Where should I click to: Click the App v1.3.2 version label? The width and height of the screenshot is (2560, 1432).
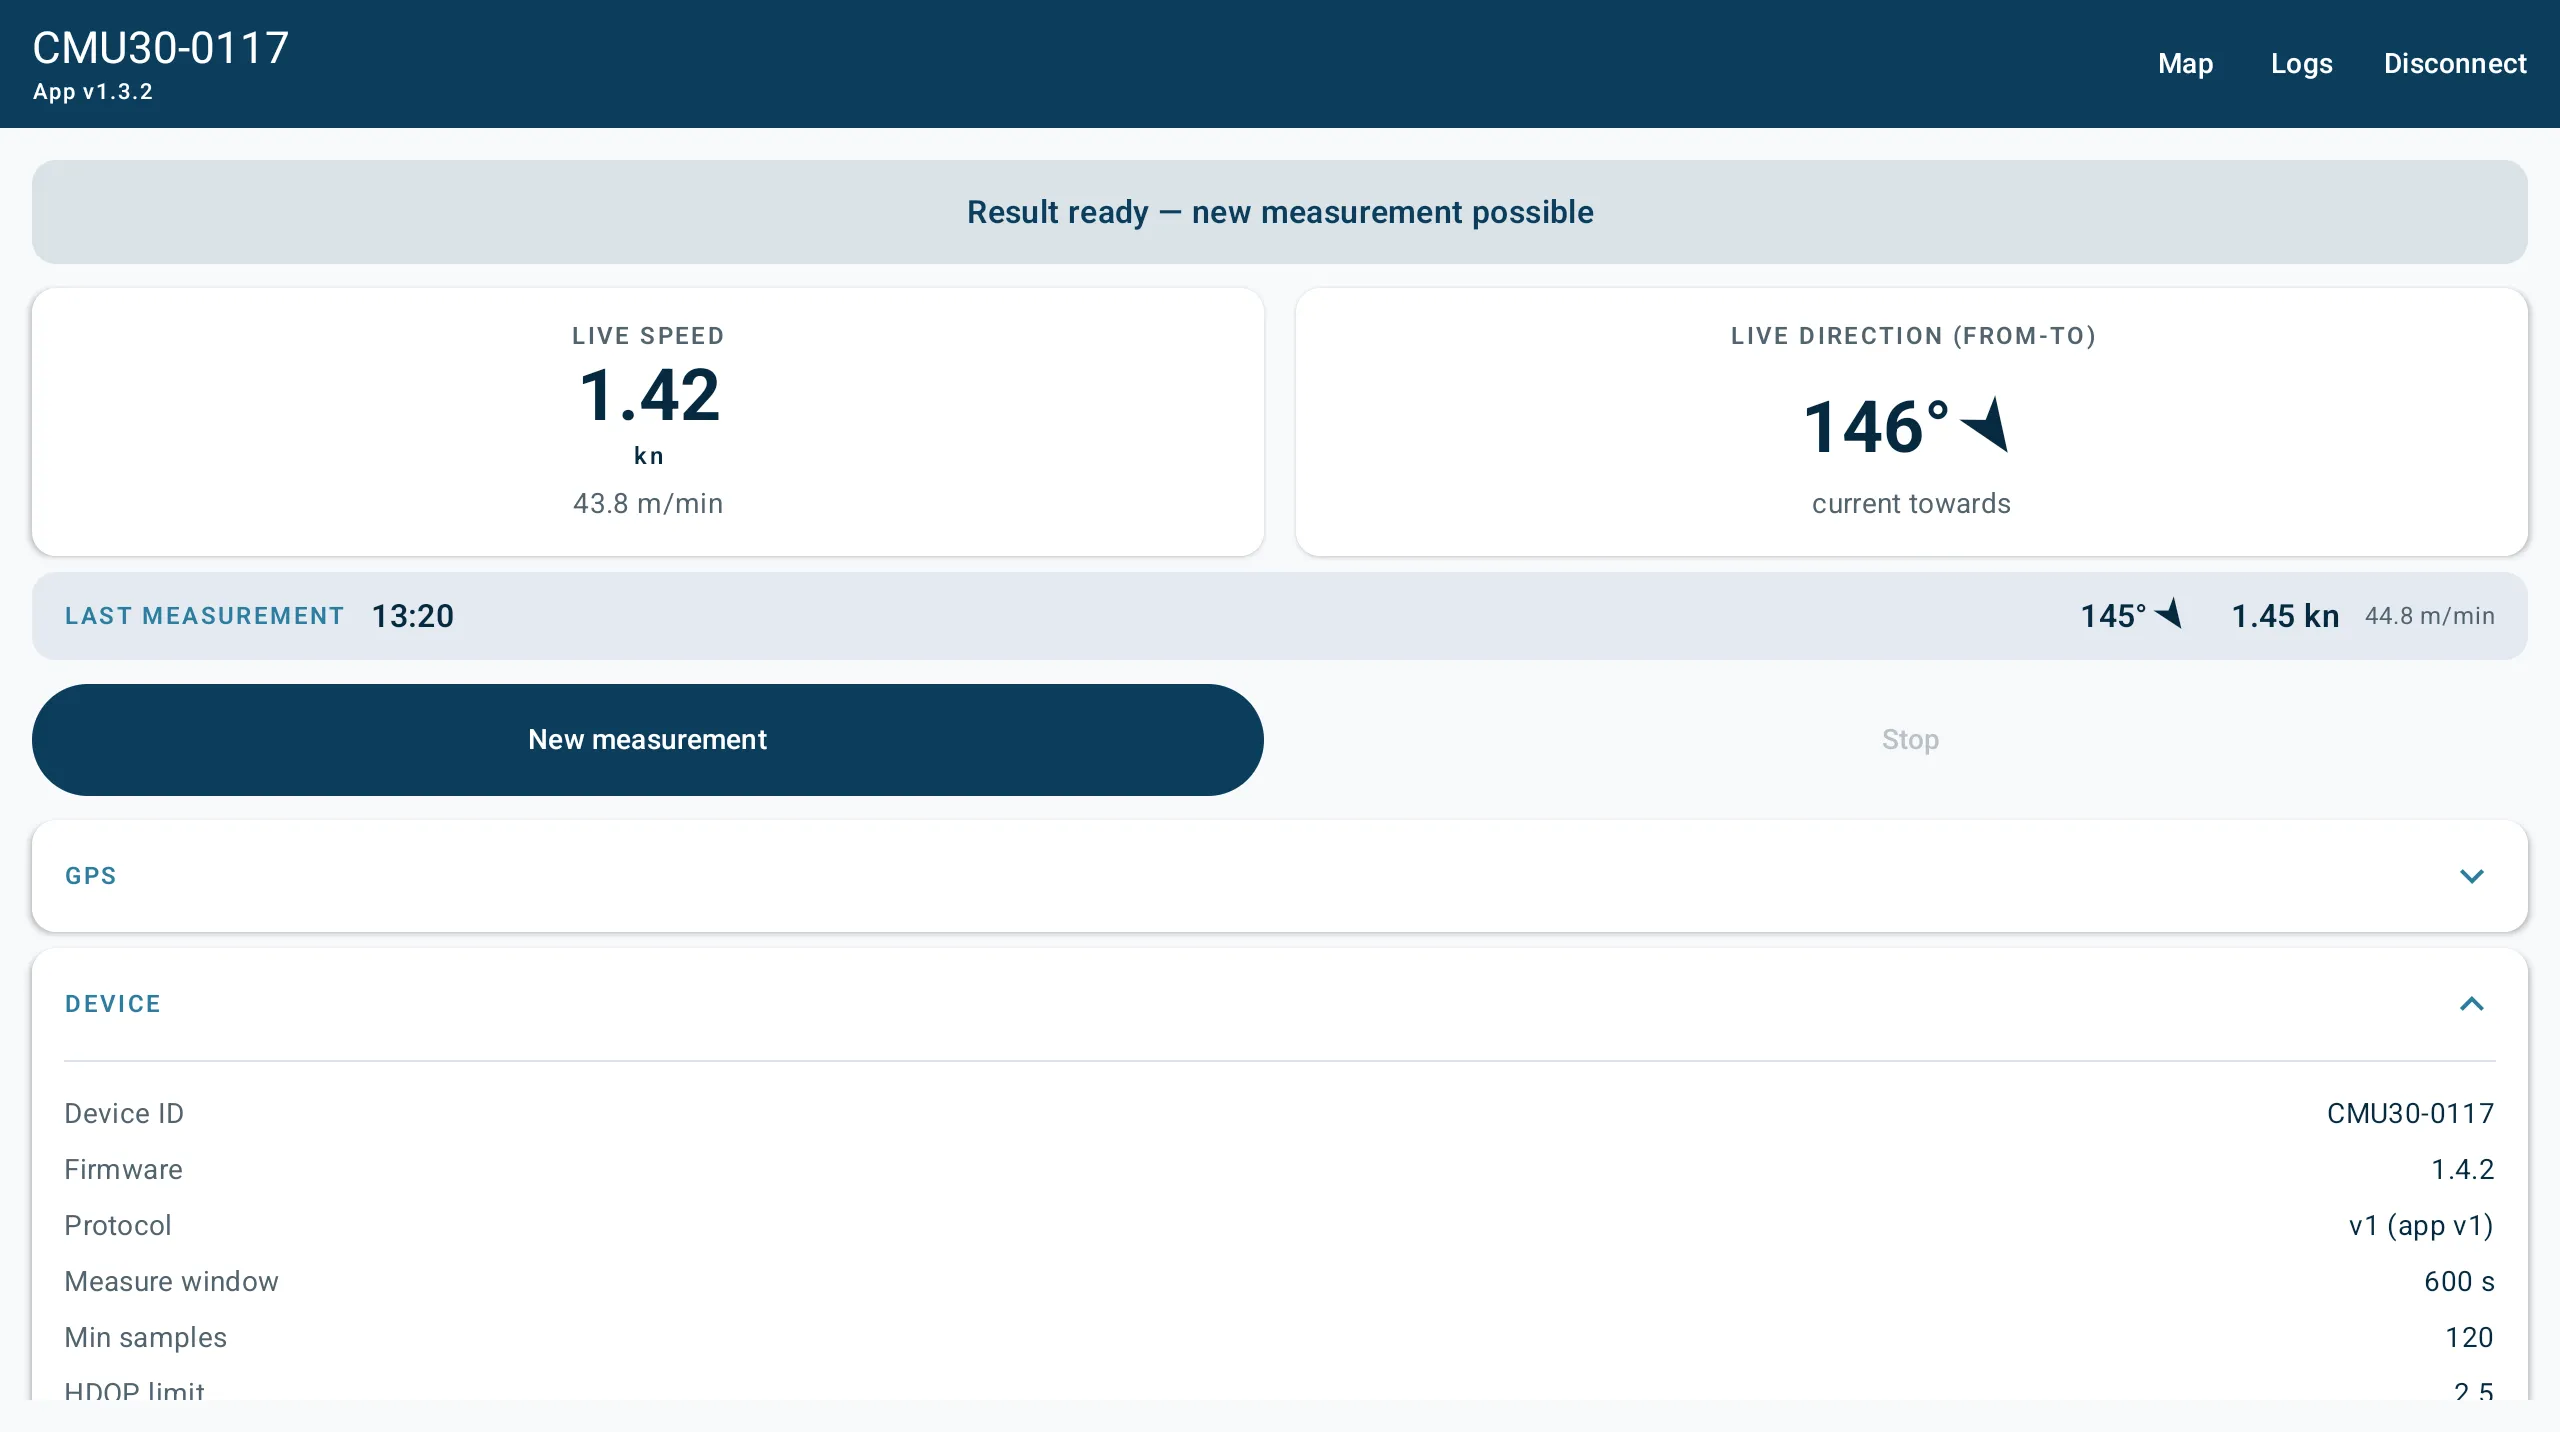coord(93,92)
